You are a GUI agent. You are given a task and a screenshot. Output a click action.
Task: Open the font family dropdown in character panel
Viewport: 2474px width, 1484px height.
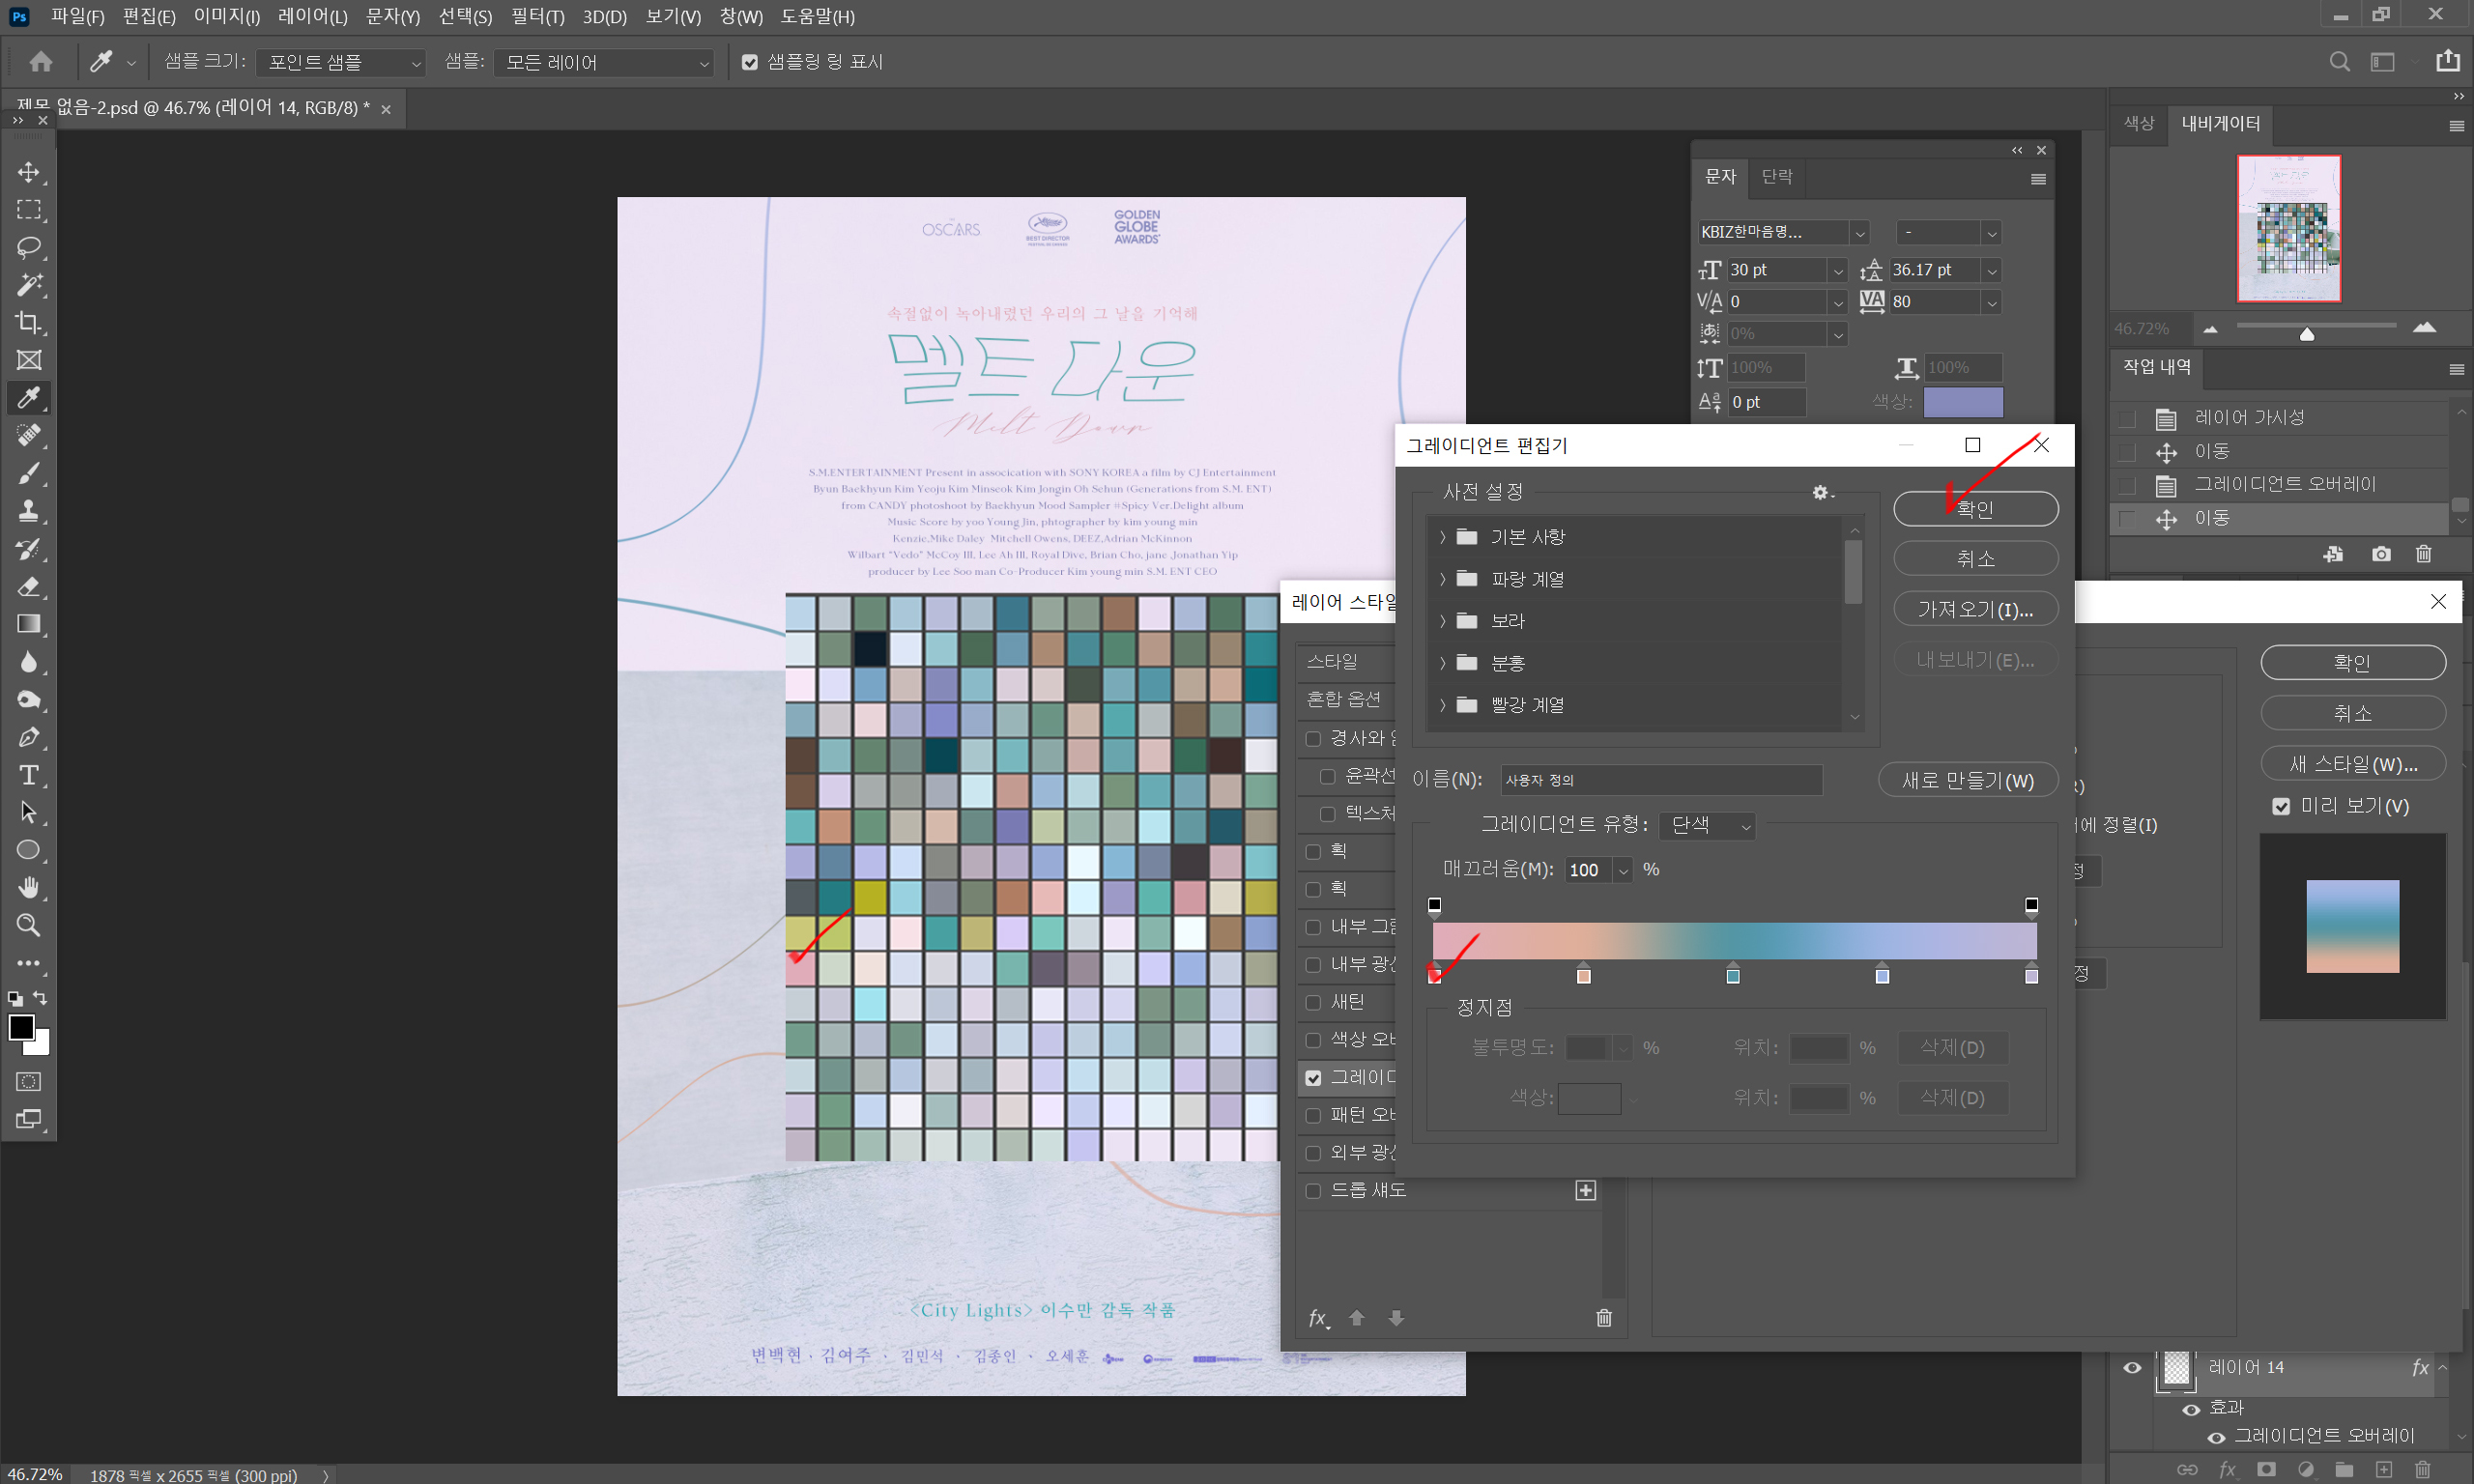(1859, 233)
